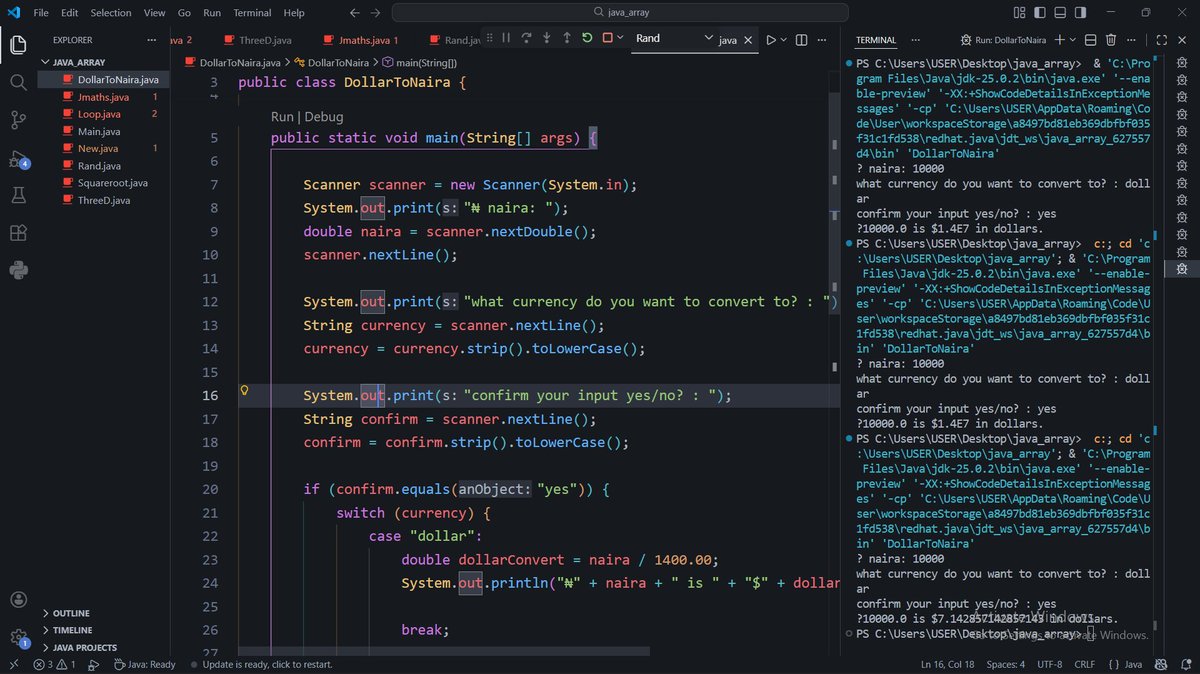The width and height of the screenshot is (1200, 674).
Task: Click Ln 16, Col 18 status item
Action: 948,664
